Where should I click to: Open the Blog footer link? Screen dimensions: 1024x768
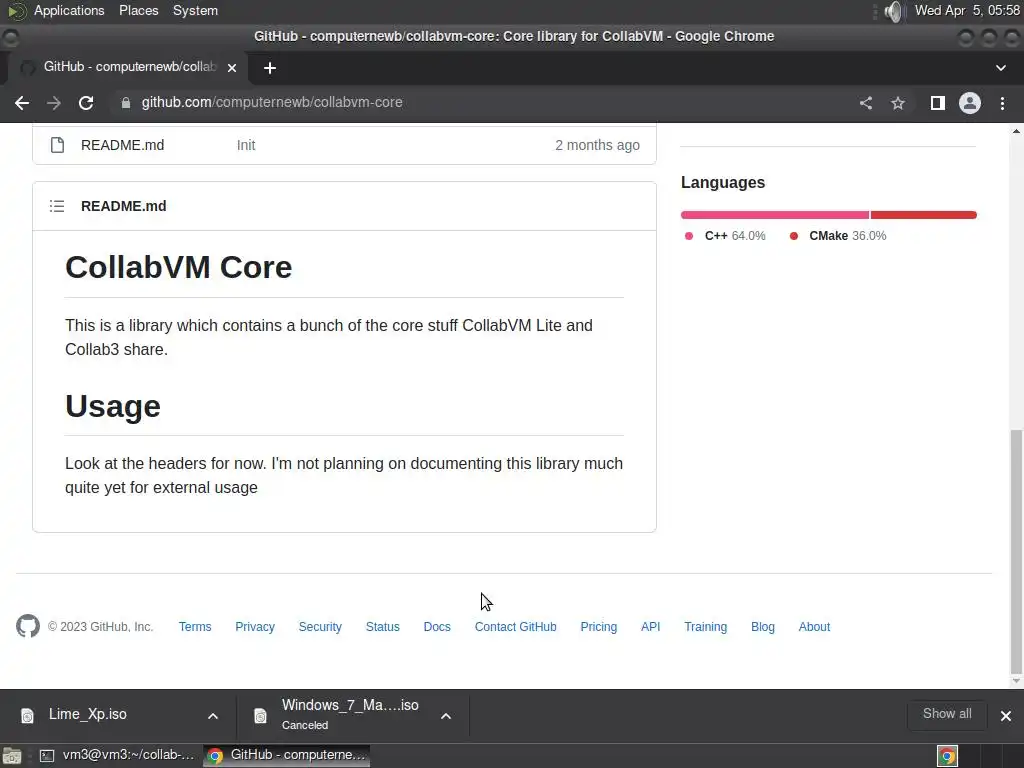click(762, 626)
